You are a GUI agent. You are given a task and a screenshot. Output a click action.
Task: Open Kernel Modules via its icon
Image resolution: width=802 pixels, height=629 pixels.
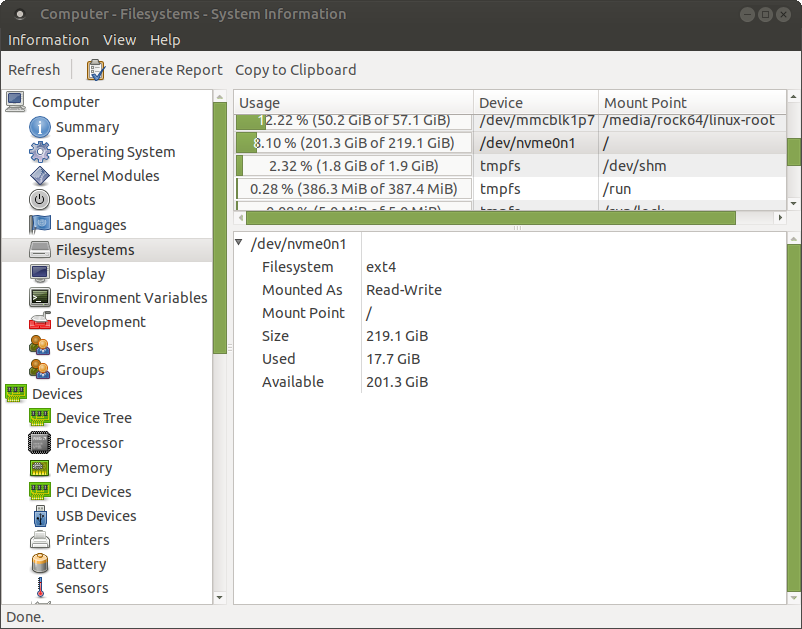click(x=40, y=176)
